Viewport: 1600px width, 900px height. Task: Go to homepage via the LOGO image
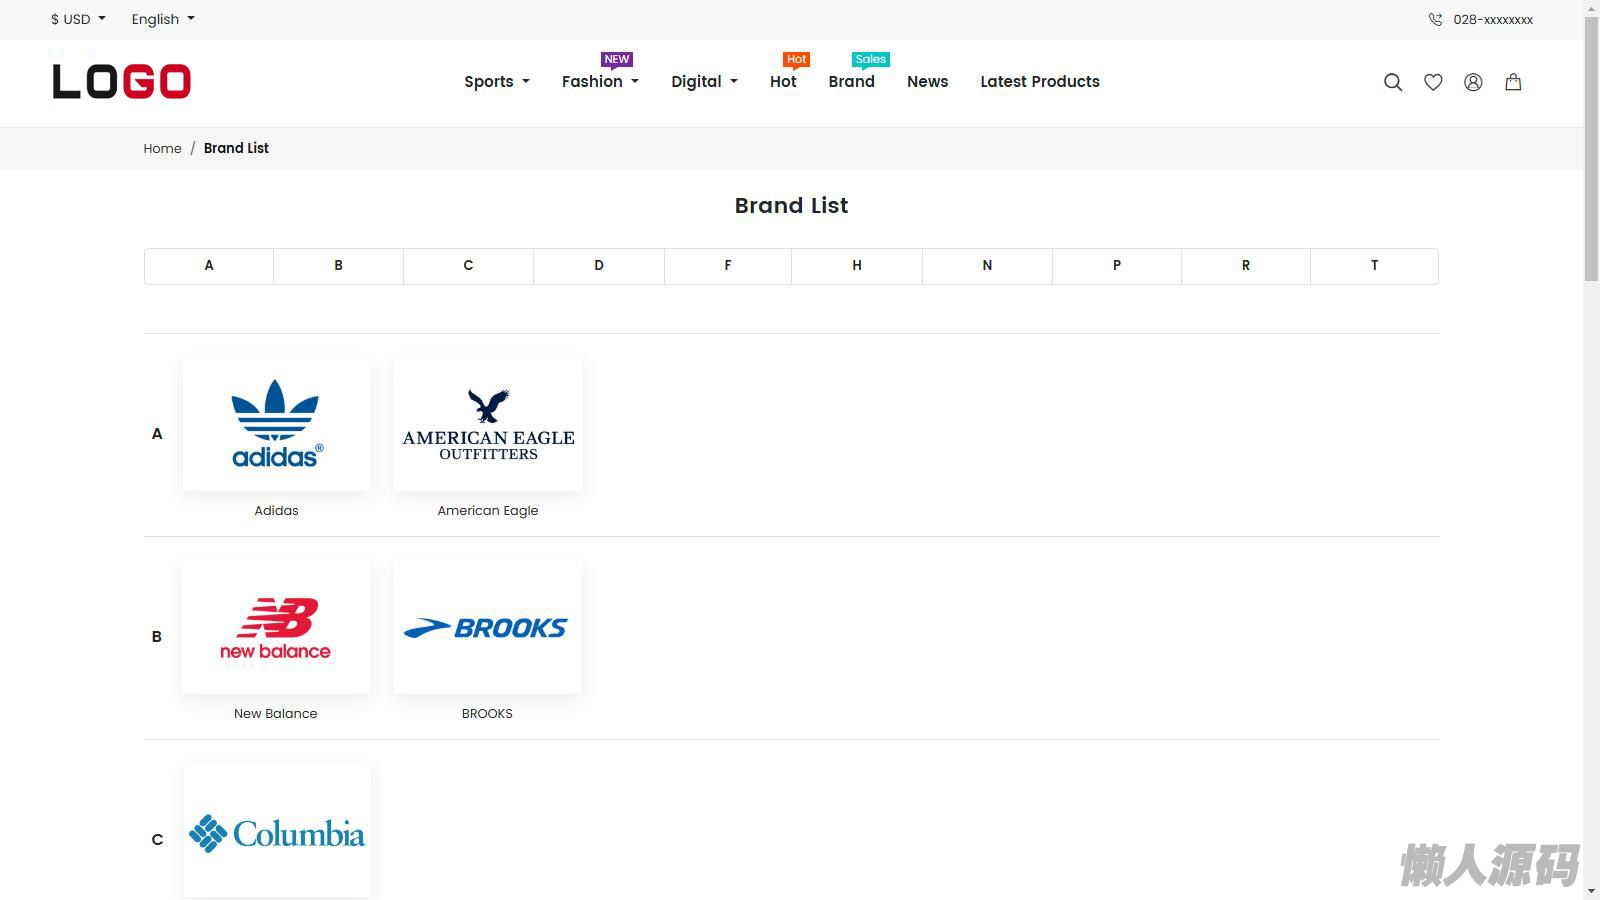click(121, 82)
